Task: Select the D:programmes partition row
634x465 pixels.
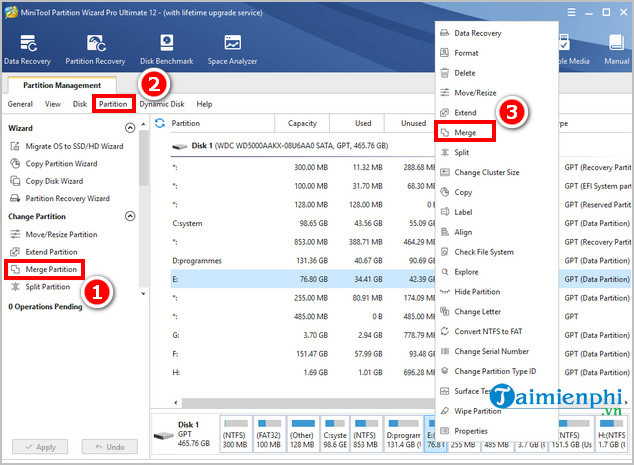Action: pos(303,260)
